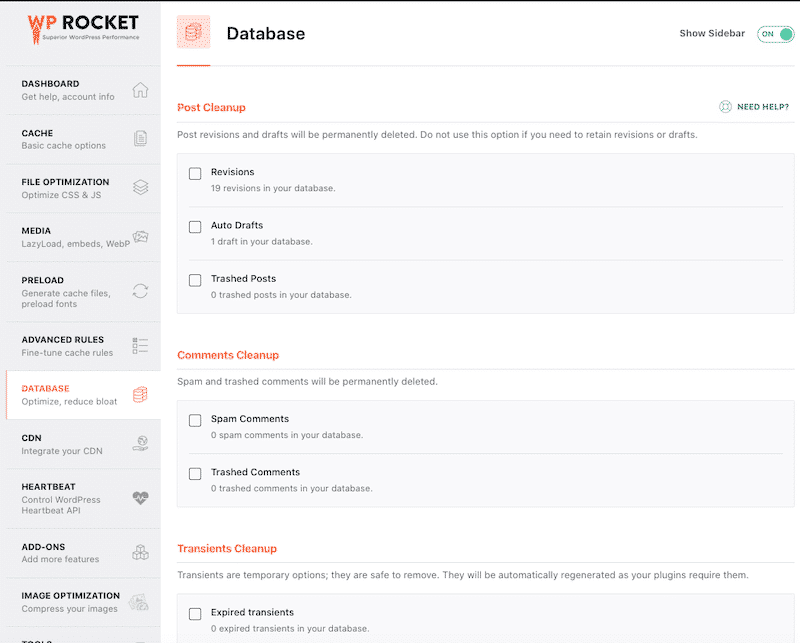The width and height of the screenshot is (800, 643).
Task: Enable Spam Comments cleanup
Action: 195,420
